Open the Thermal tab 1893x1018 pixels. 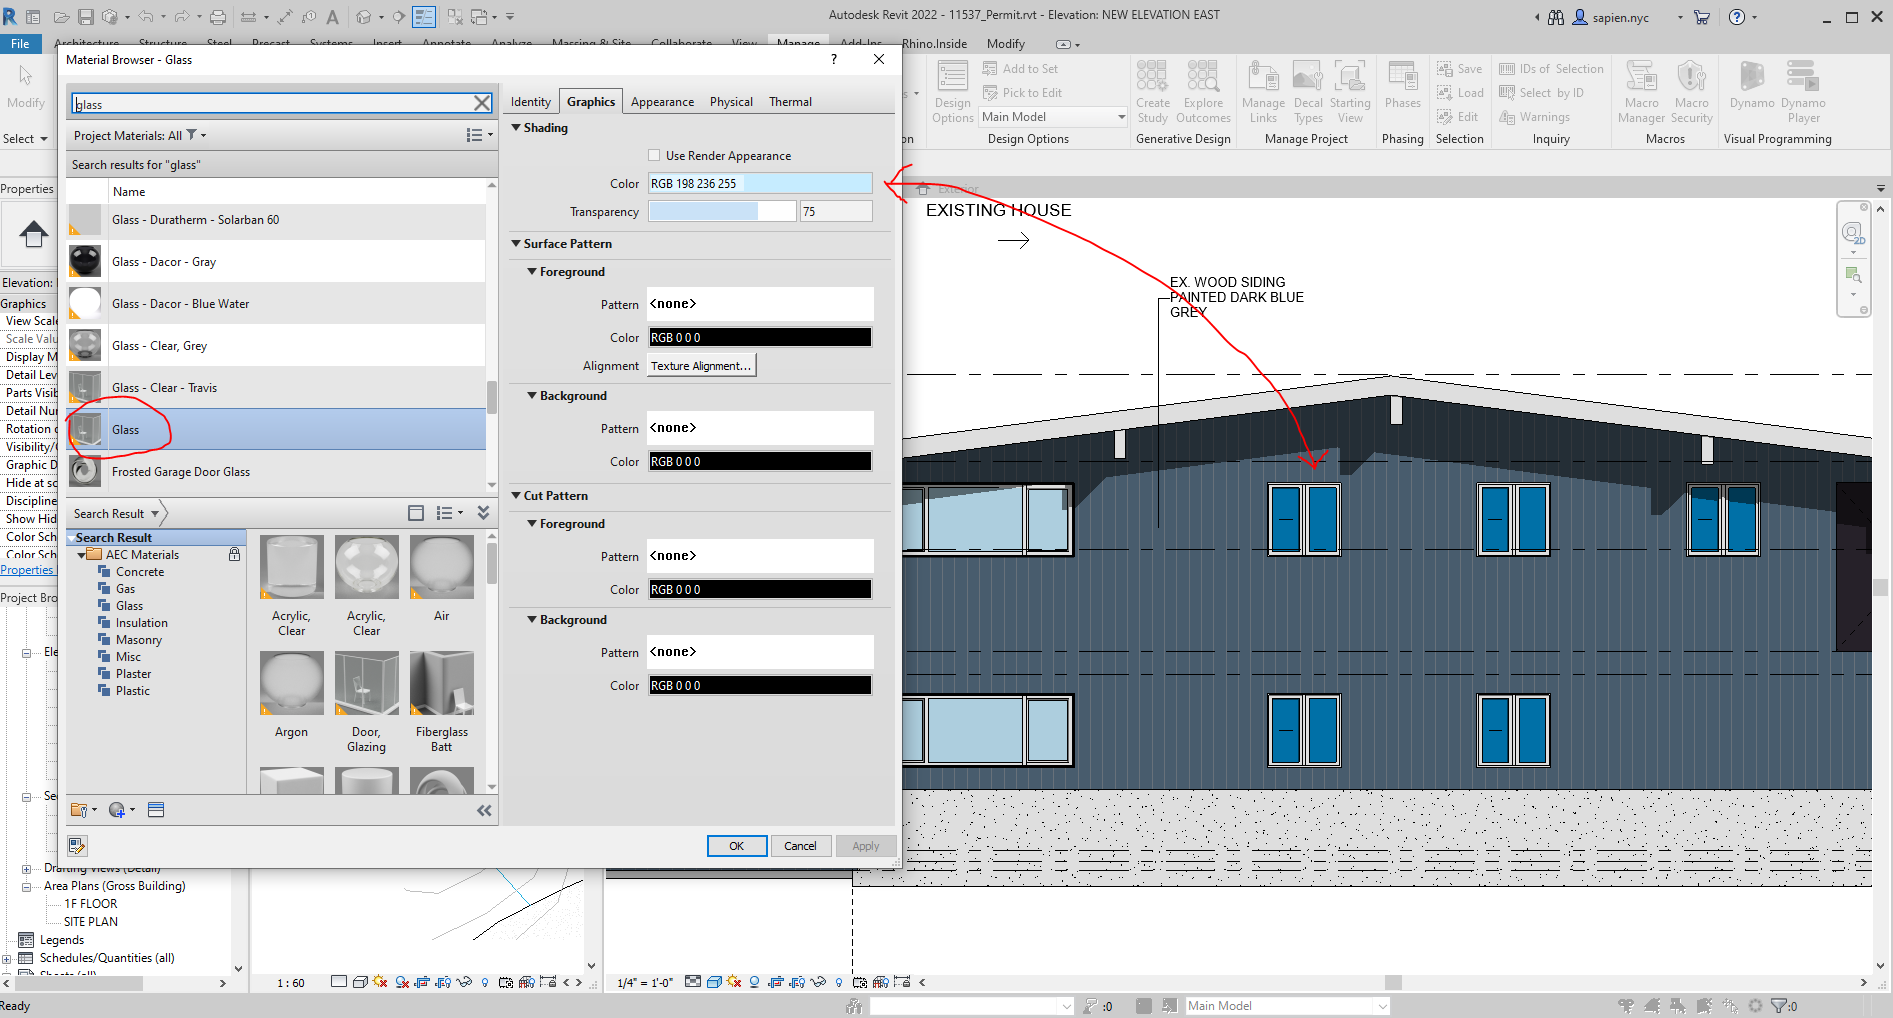click(790, 102)
